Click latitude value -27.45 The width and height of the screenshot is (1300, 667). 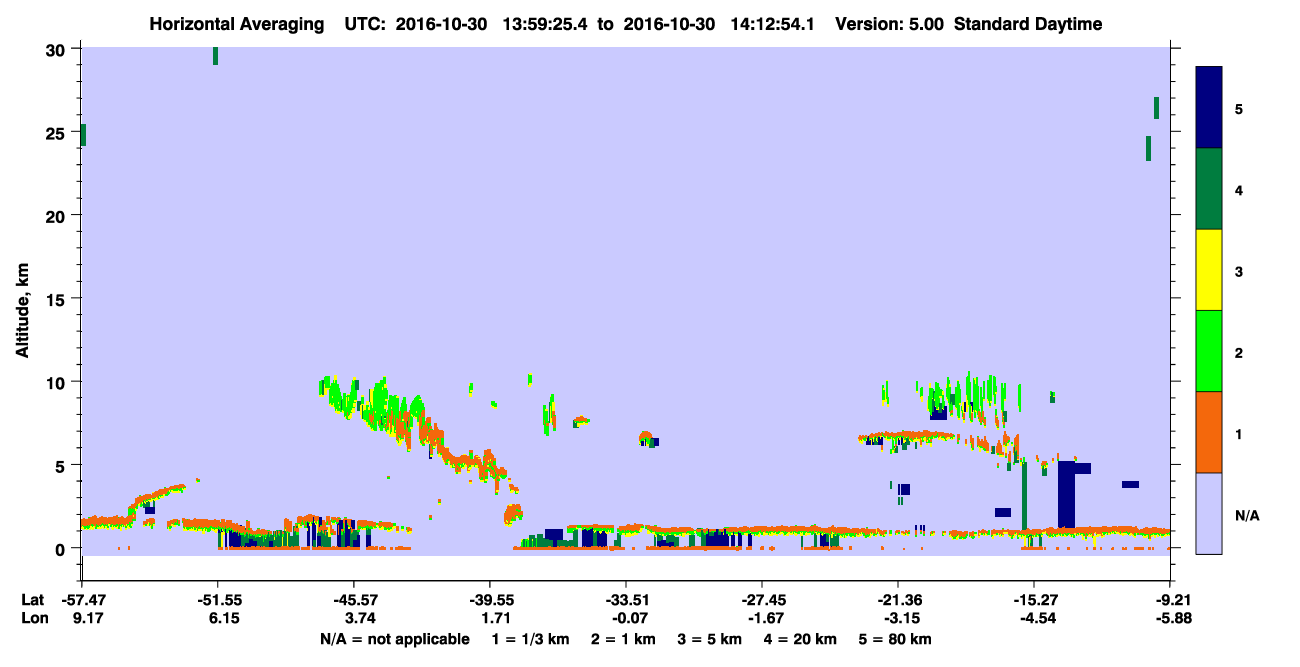coord(762,600)
